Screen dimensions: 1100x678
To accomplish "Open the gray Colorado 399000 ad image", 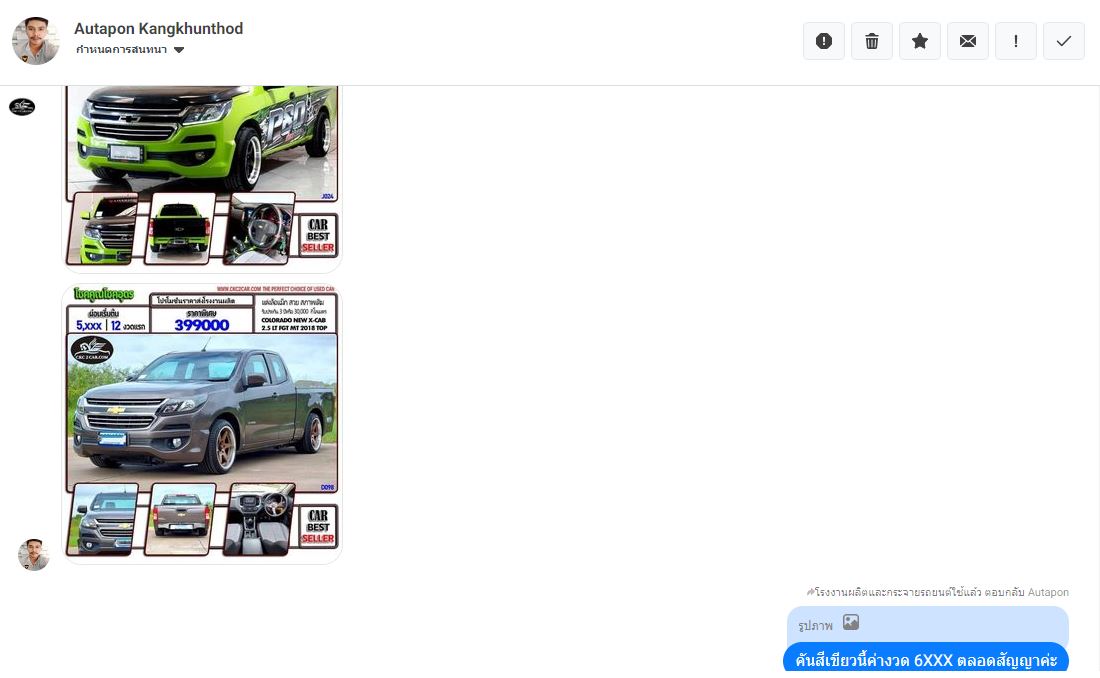I will point(202,424).
